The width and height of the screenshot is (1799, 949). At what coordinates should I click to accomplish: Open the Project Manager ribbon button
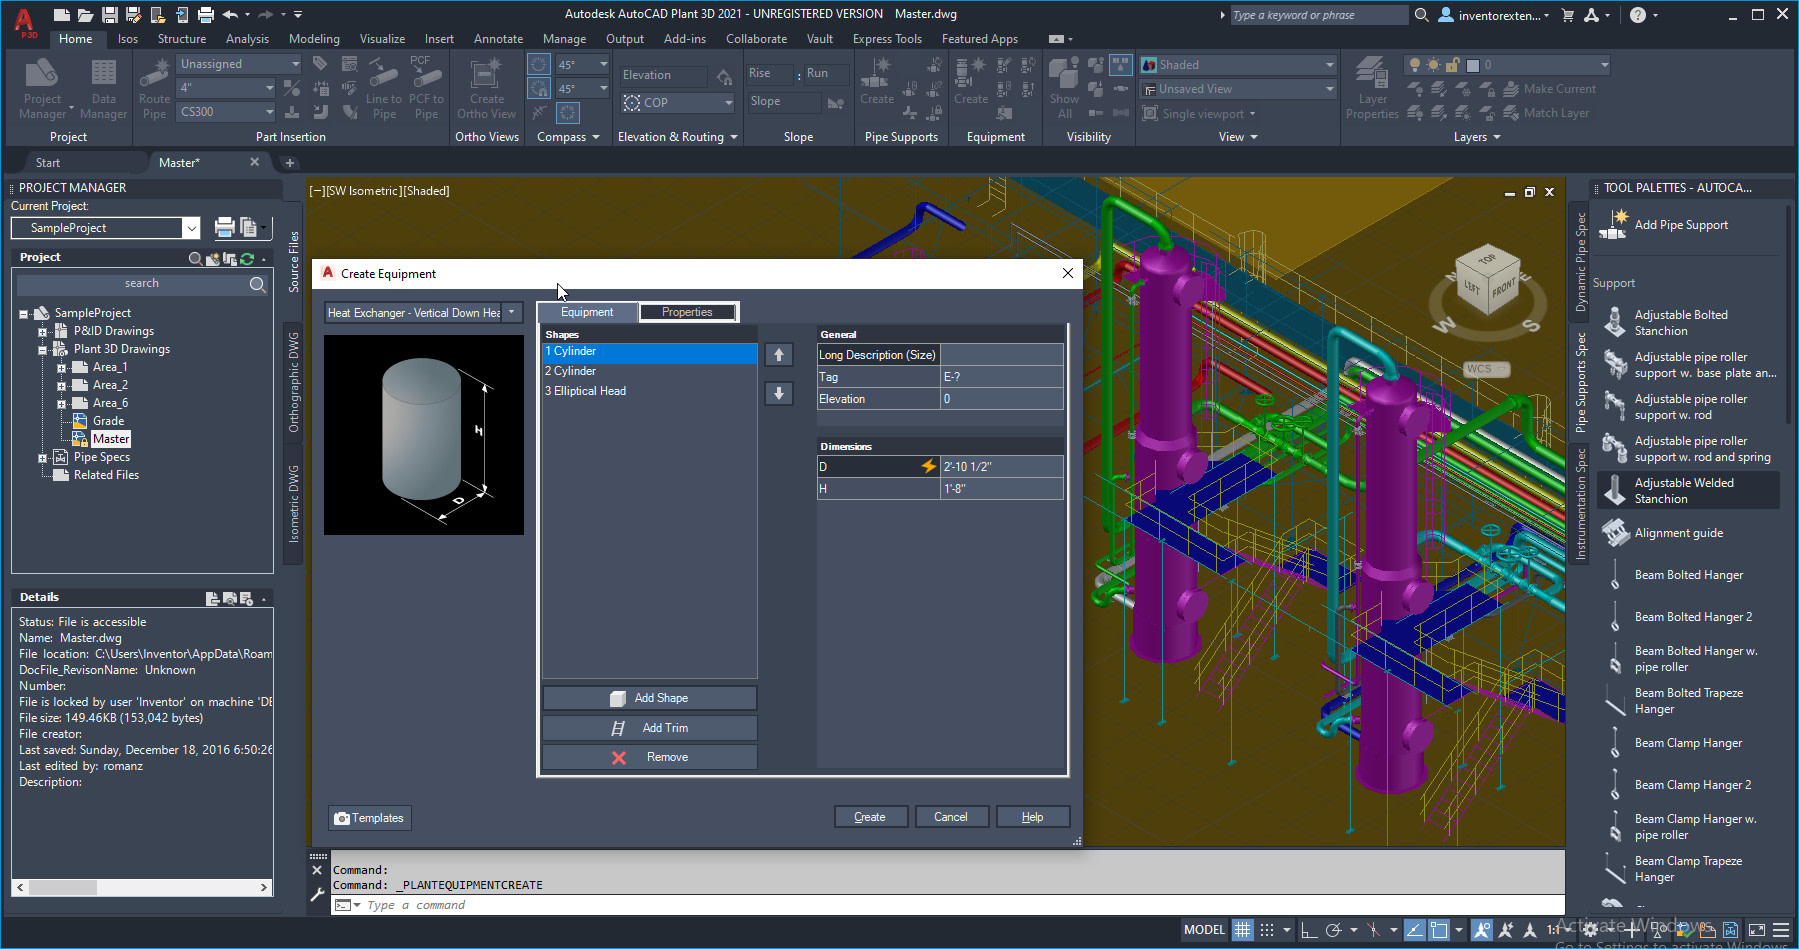[x=42, y=89]
